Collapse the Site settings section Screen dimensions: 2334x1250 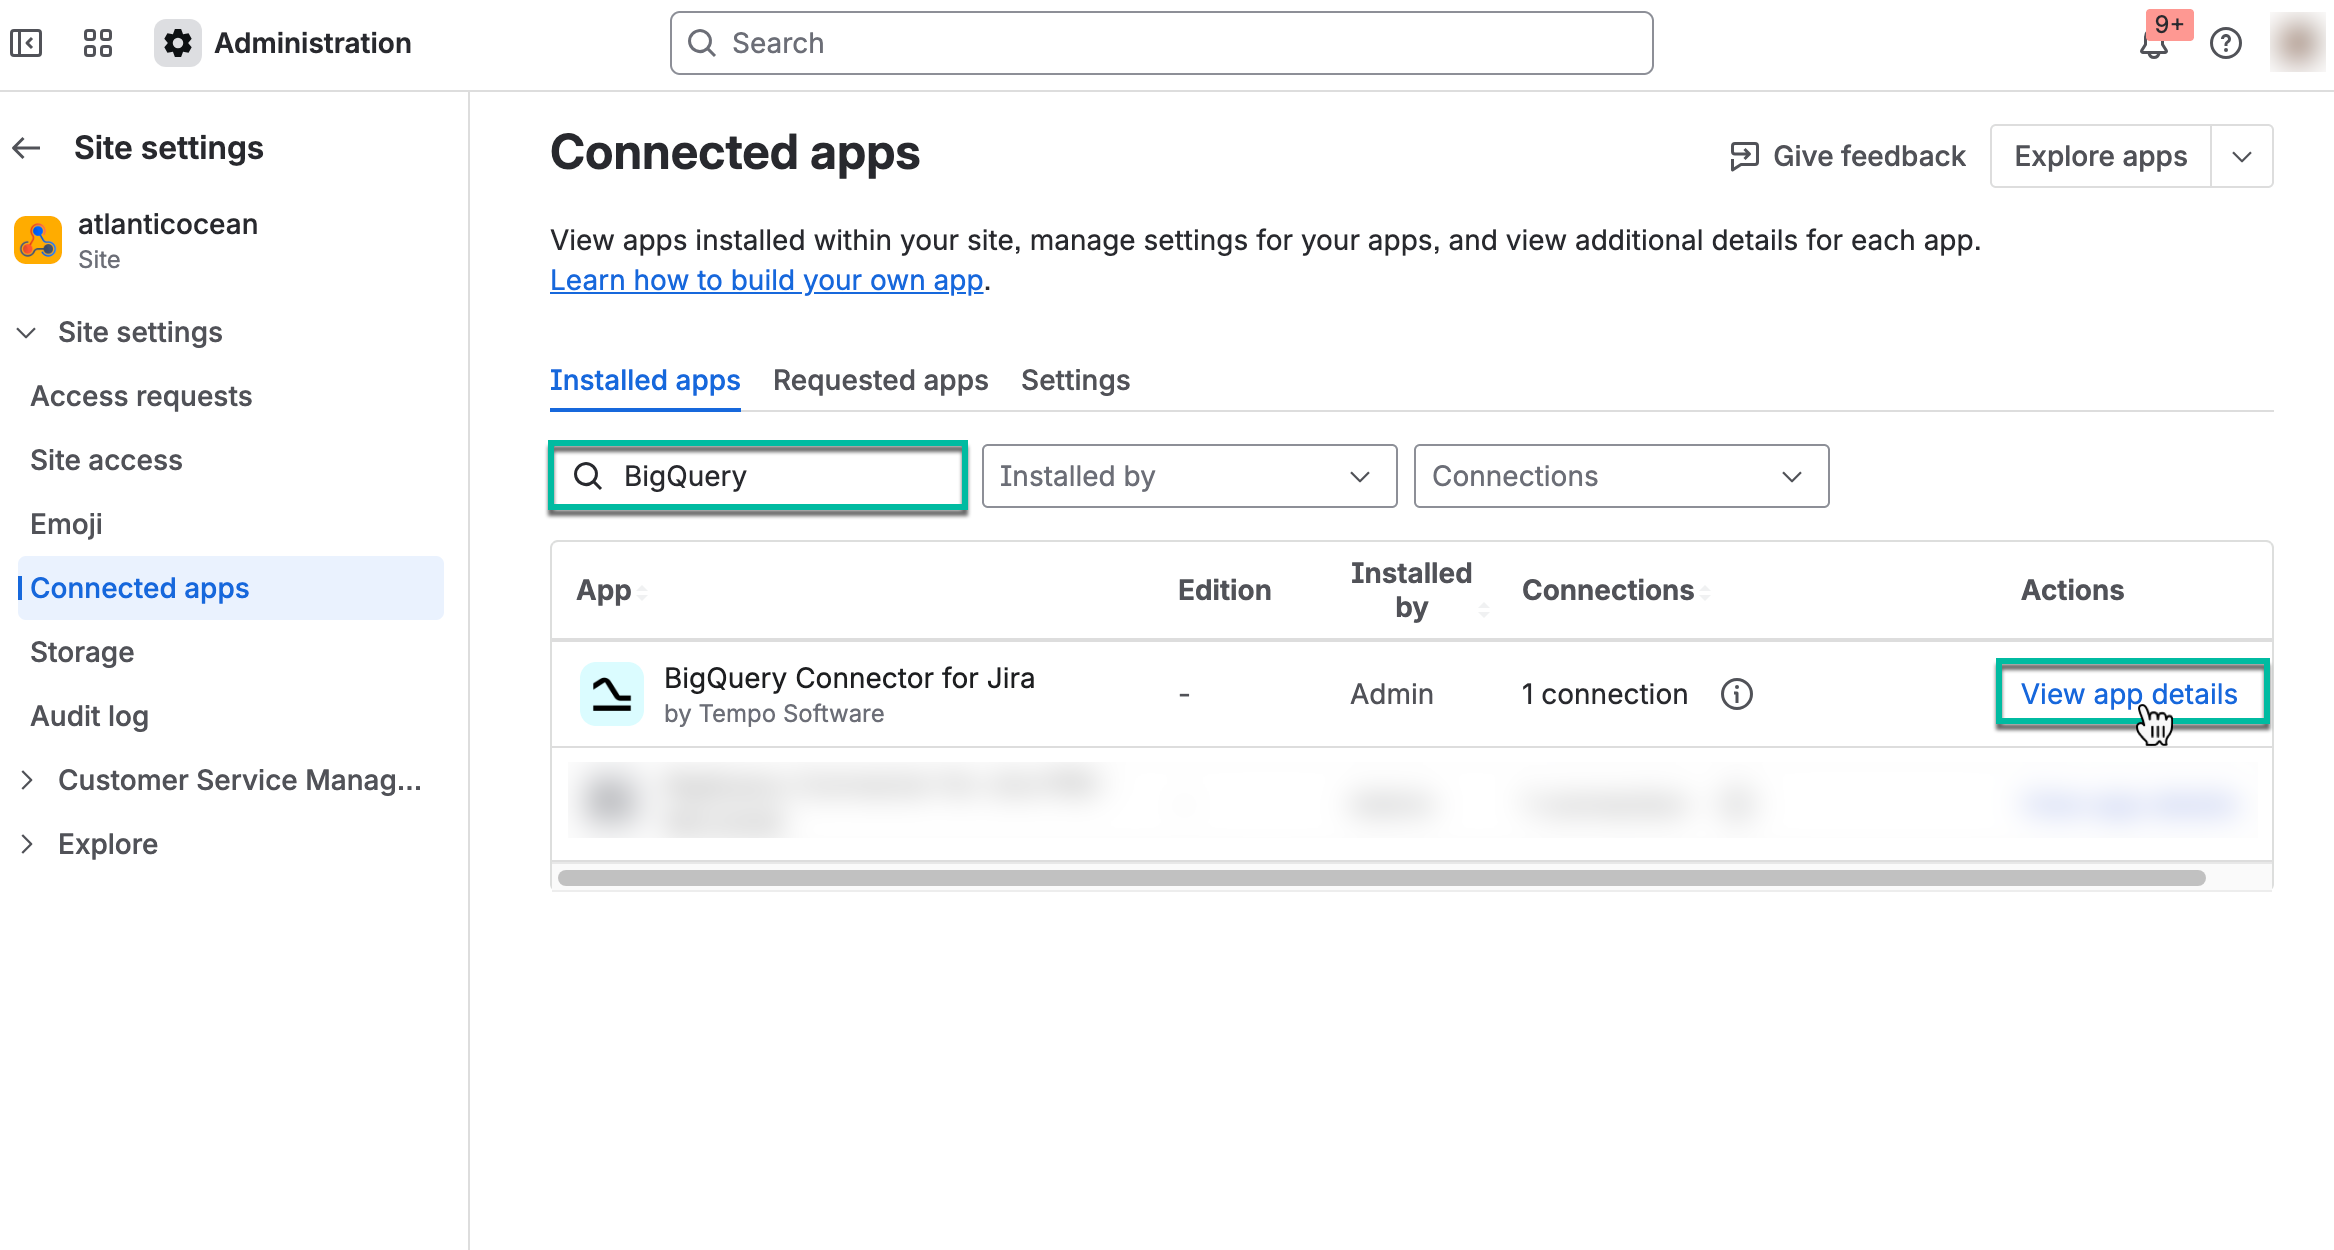[x=27, y=332]
